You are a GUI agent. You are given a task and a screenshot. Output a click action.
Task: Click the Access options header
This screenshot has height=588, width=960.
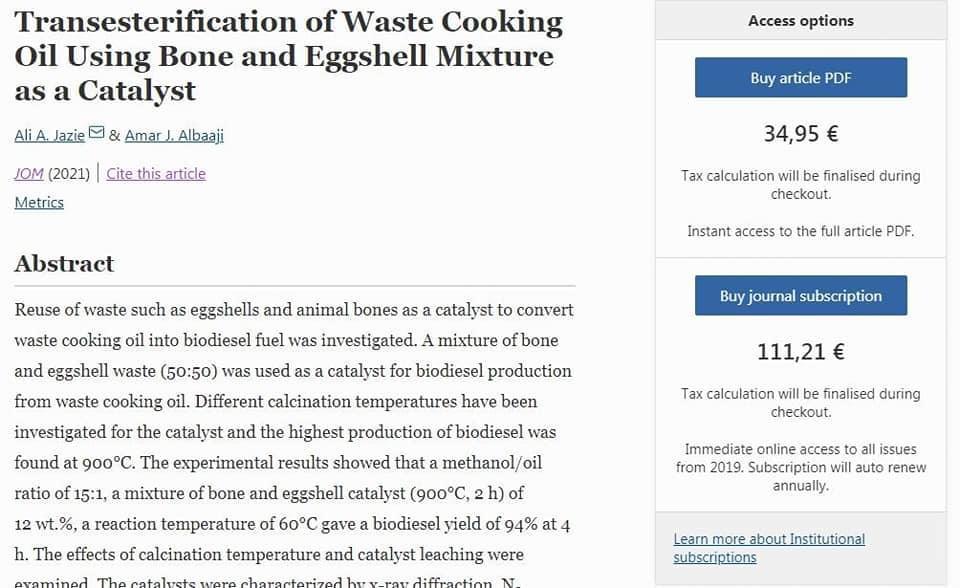pos(801,21)
